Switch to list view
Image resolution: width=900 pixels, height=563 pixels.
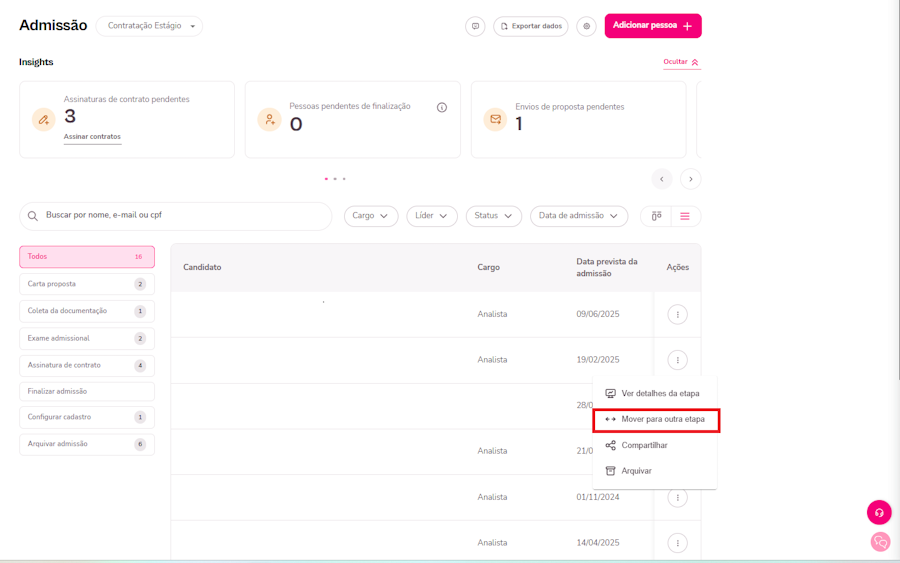[685, 216]
